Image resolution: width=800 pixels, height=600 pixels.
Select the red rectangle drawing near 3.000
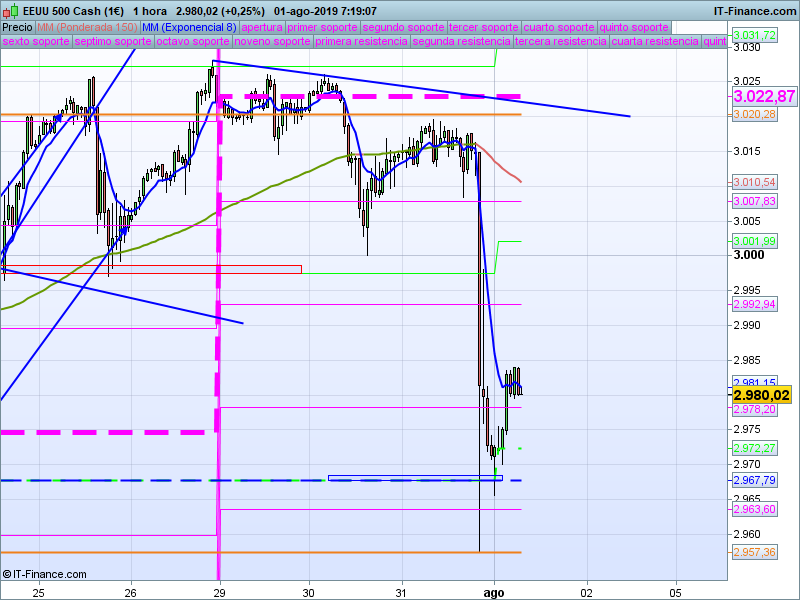pyautogui.click(x=151, y=269)
